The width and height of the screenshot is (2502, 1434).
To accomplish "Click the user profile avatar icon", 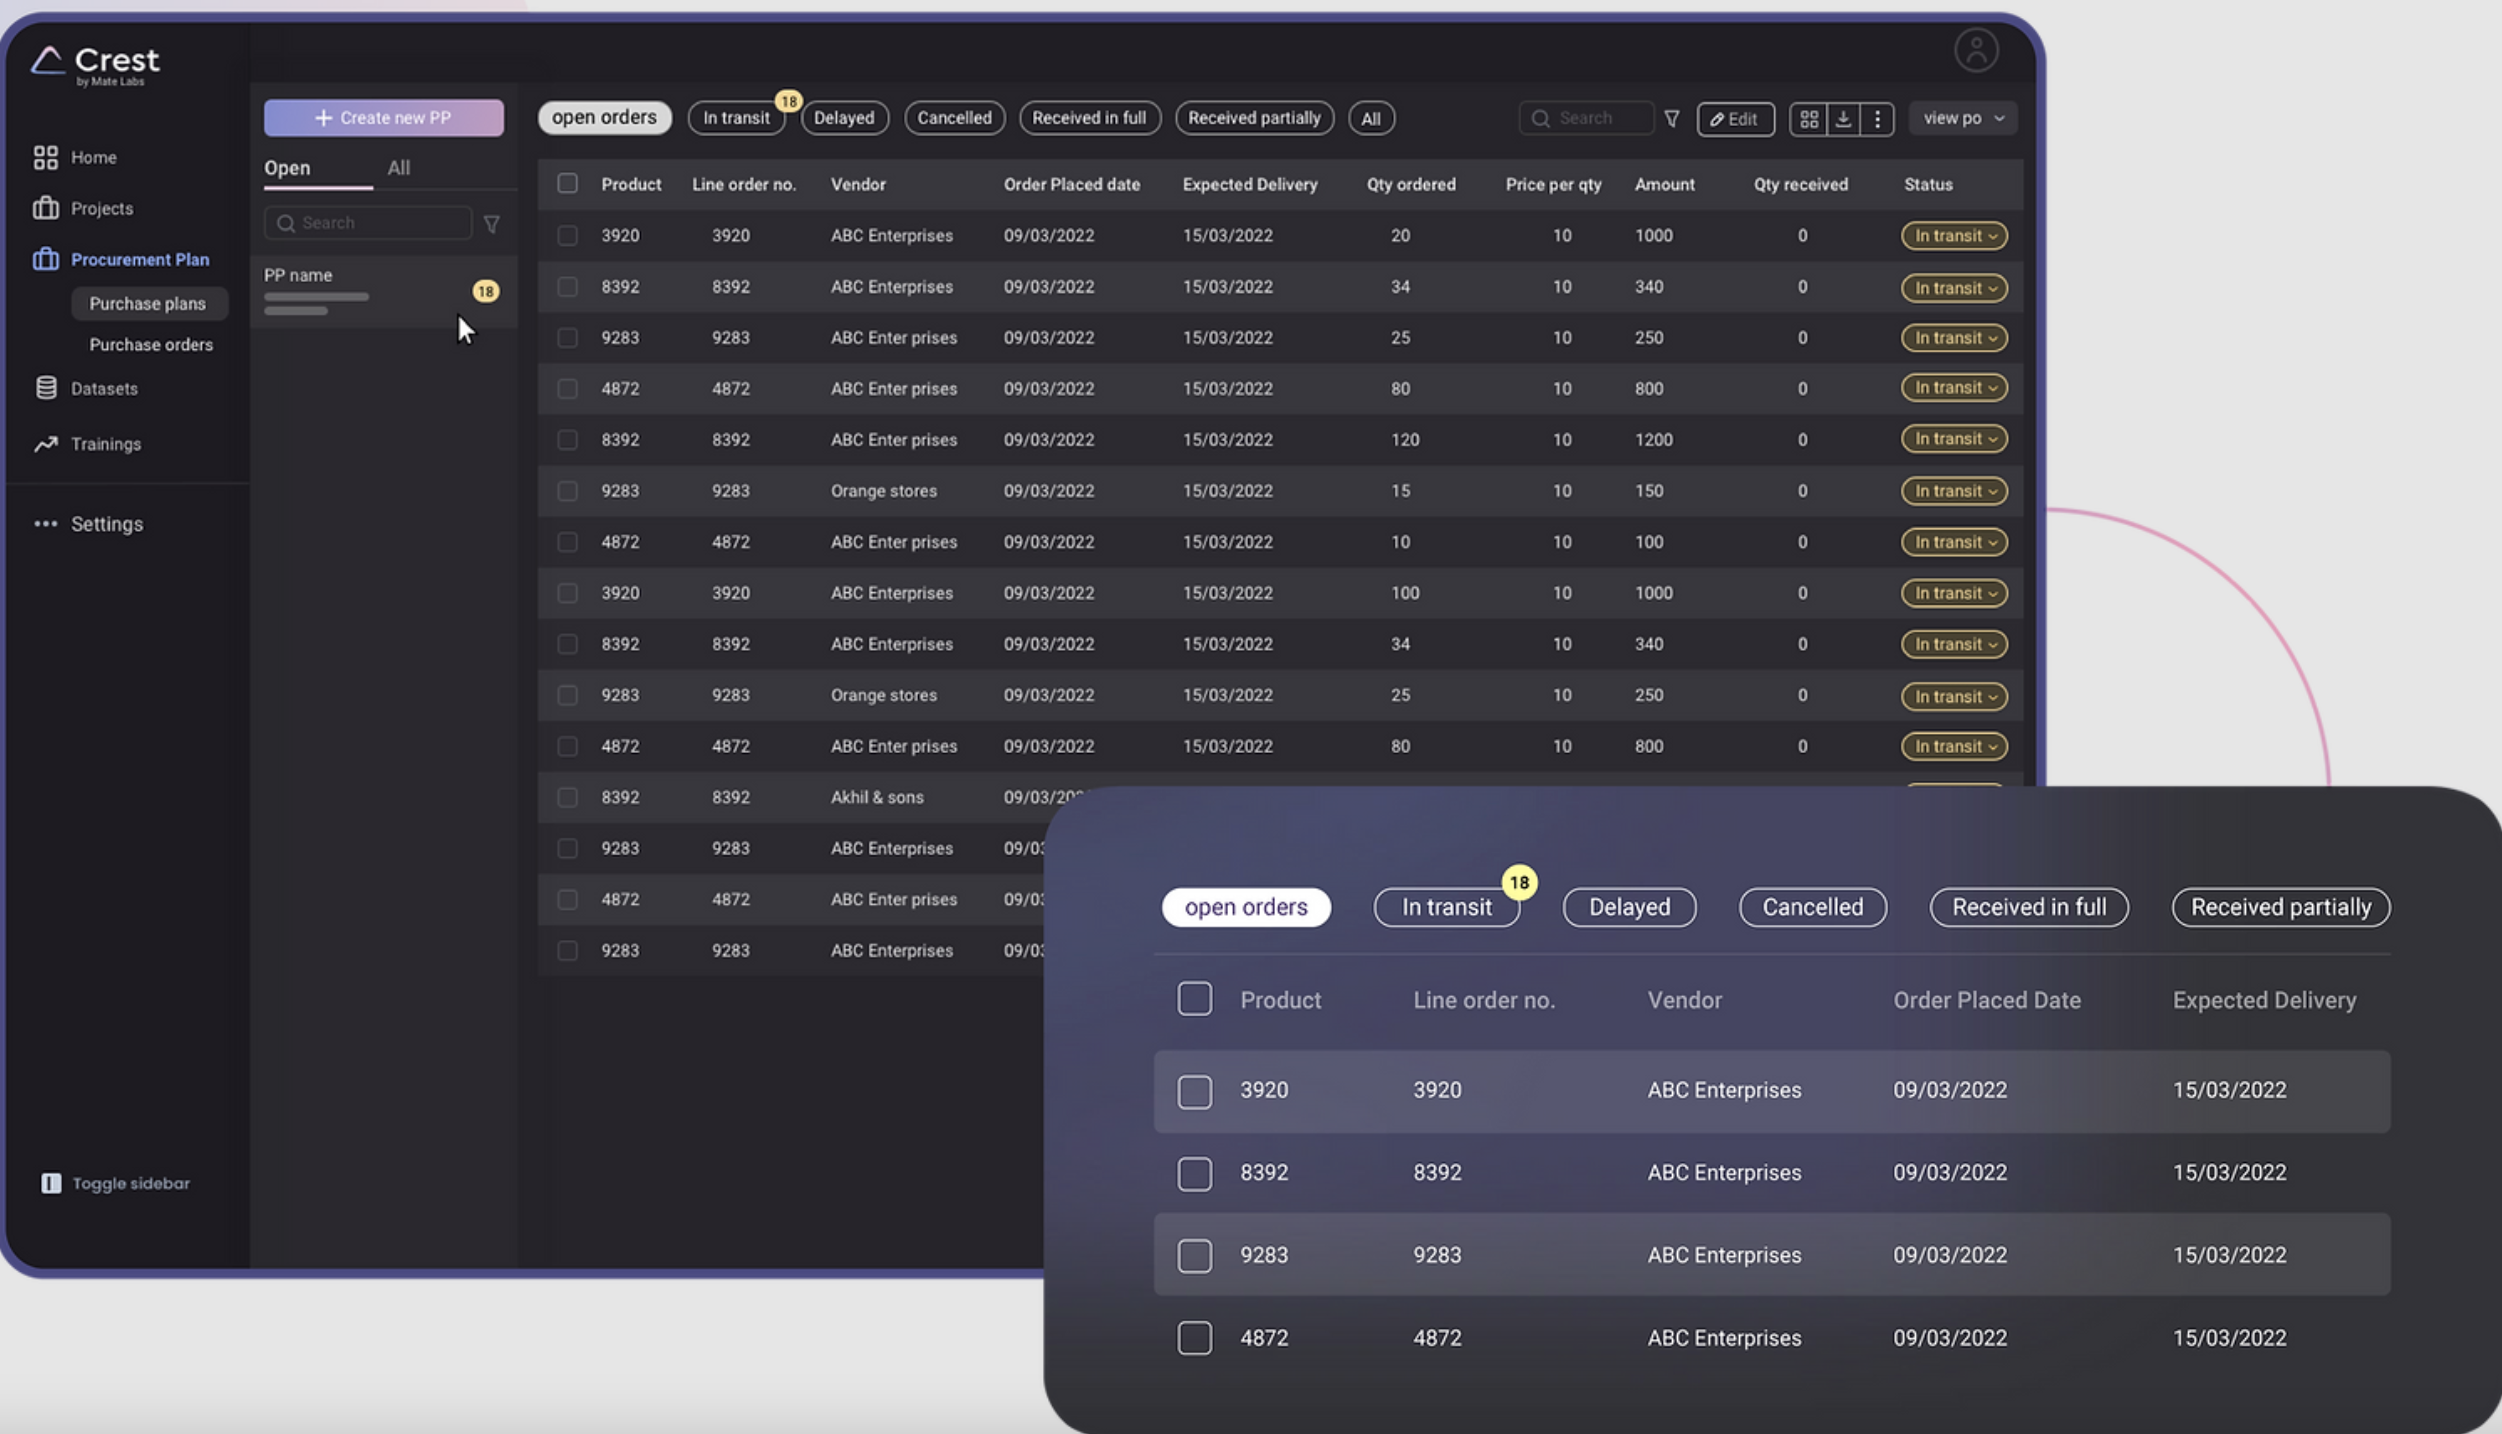I will point(1975,50).
